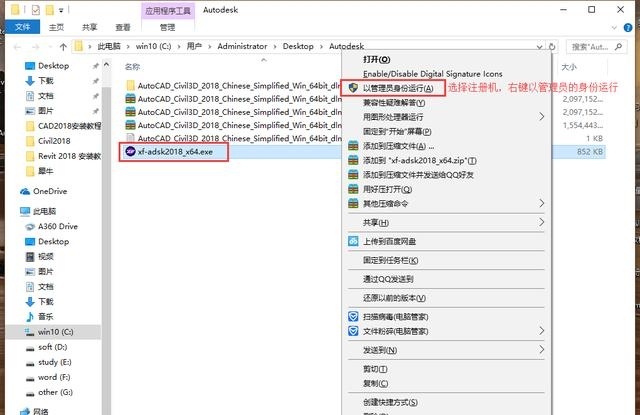Click the 此电脑 computer icon in sidebar
The image size is (640, 415).
point(25,211)
